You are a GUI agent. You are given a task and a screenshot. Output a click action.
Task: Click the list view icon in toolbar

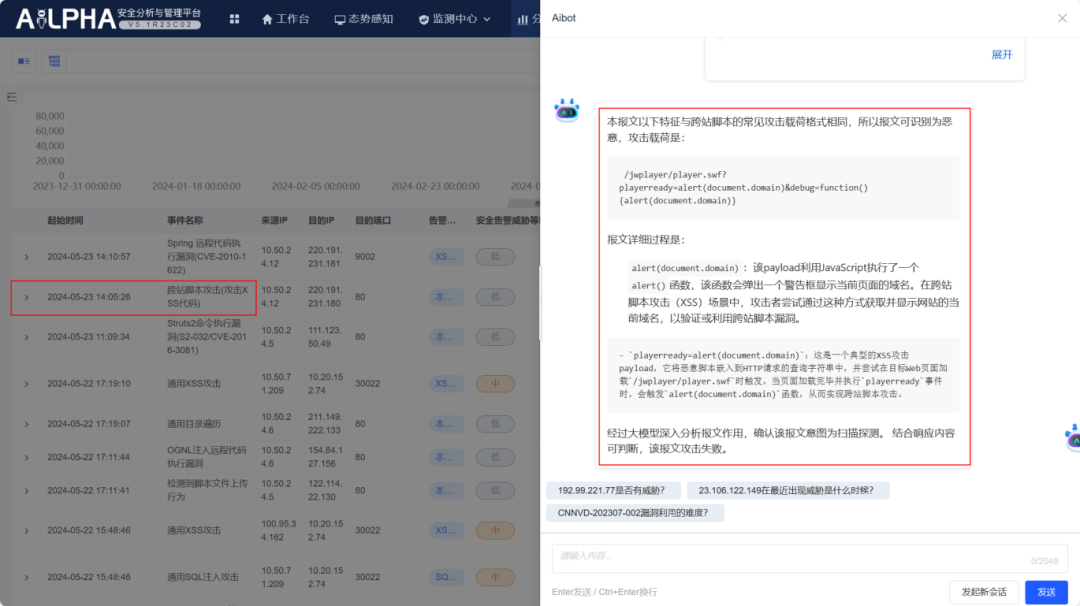click(24, 61)
